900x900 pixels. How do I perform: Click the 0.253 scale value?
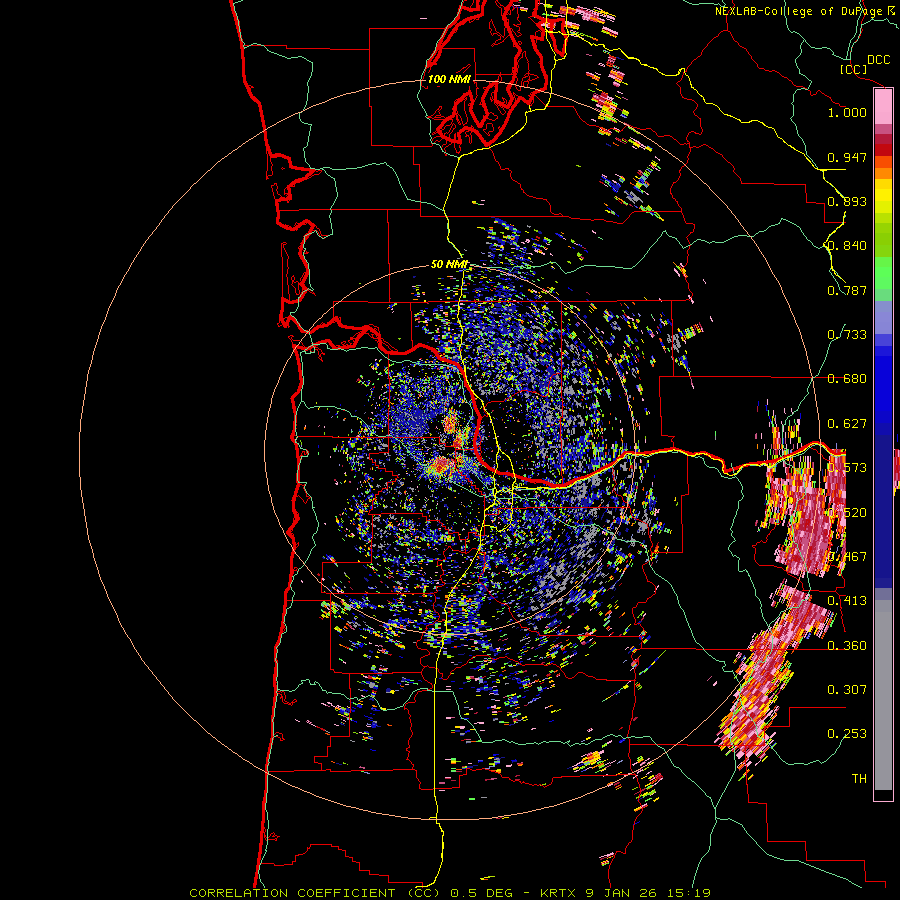pos(847,734)
